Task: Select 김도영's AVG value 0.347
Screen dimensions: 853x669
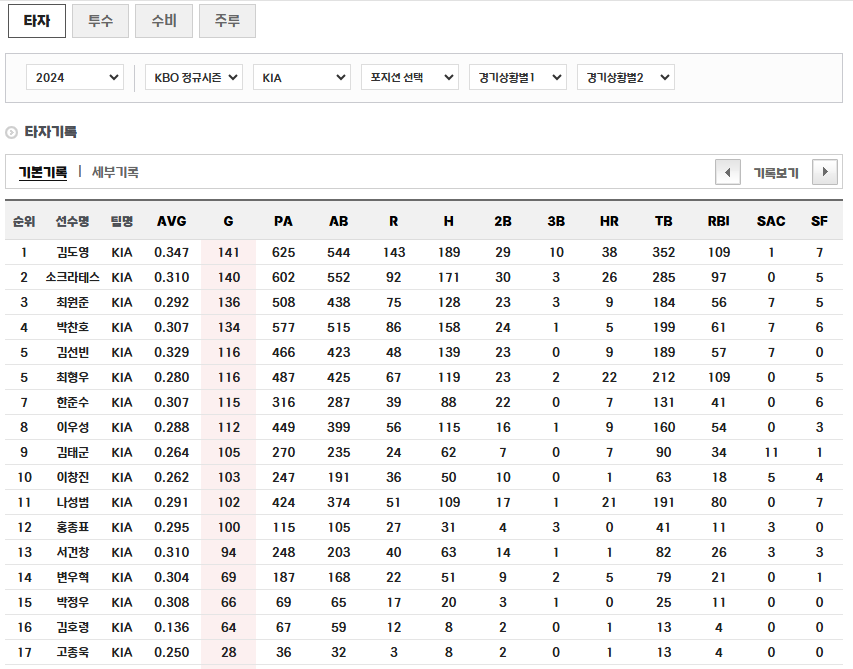Action: click(x=172, y=252)
